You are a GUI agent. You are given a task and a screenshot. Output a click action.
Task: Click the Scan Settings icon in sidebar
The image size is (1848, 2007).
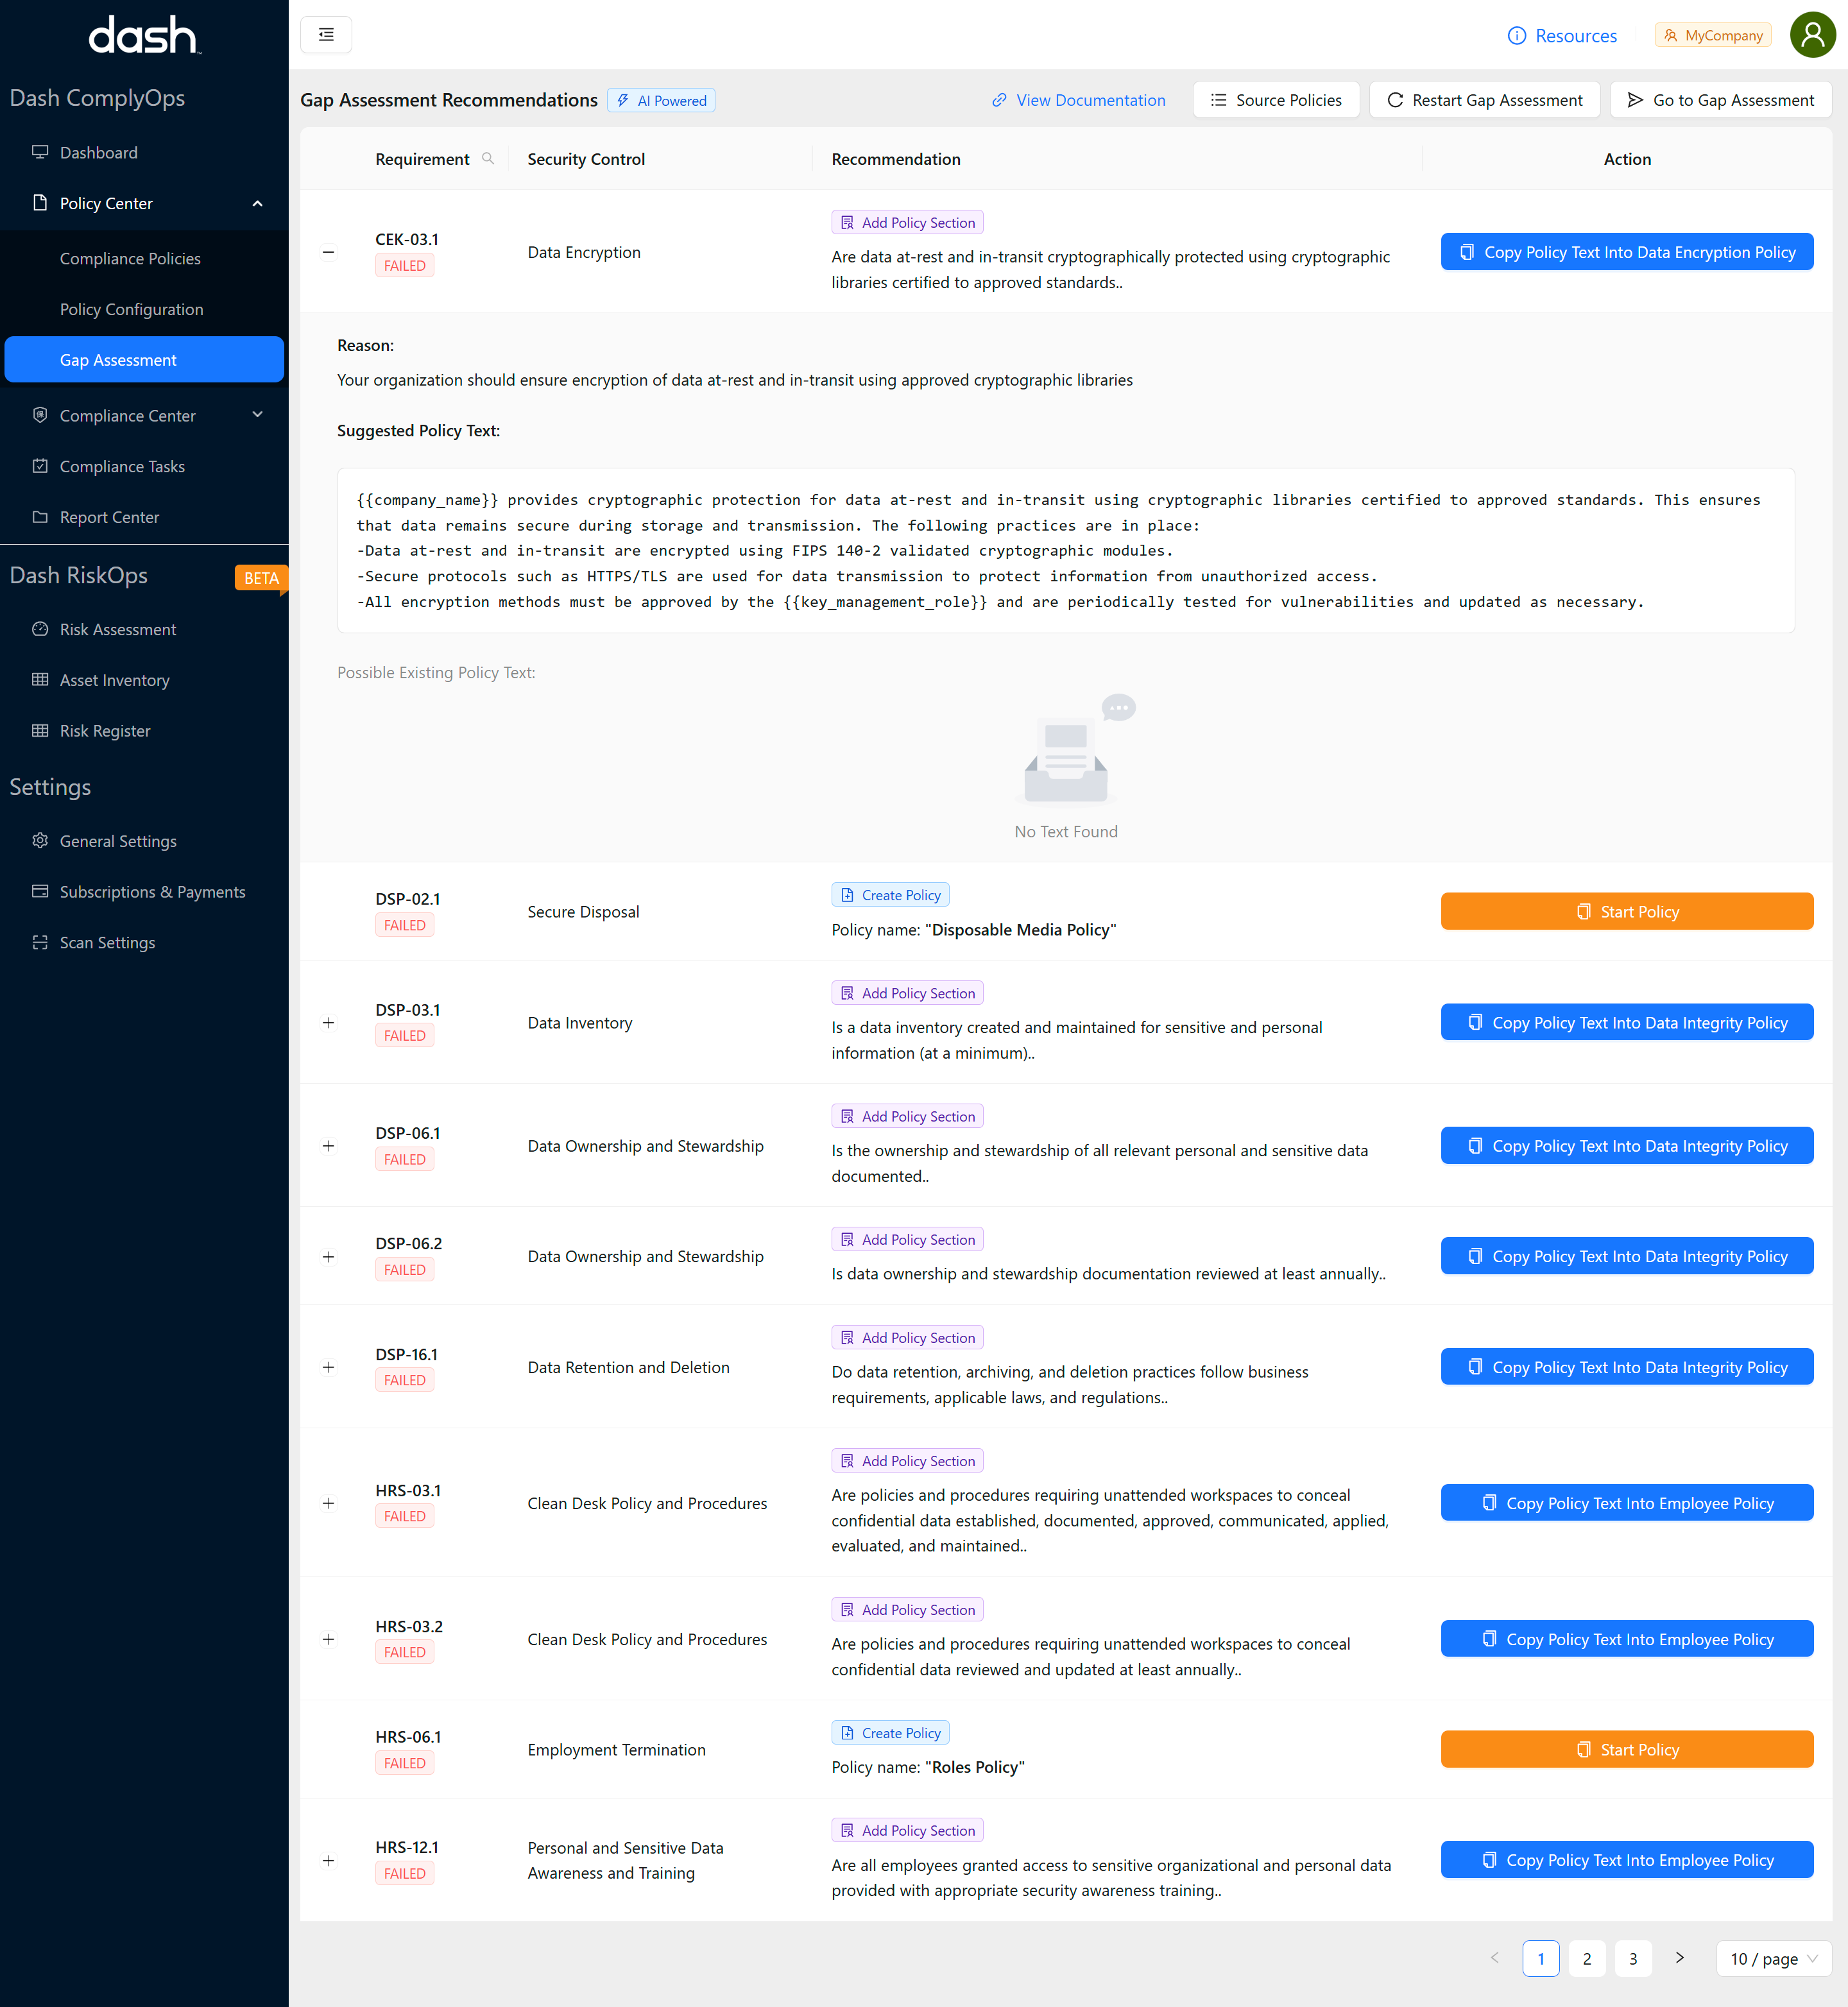click(x=40, y=942)
